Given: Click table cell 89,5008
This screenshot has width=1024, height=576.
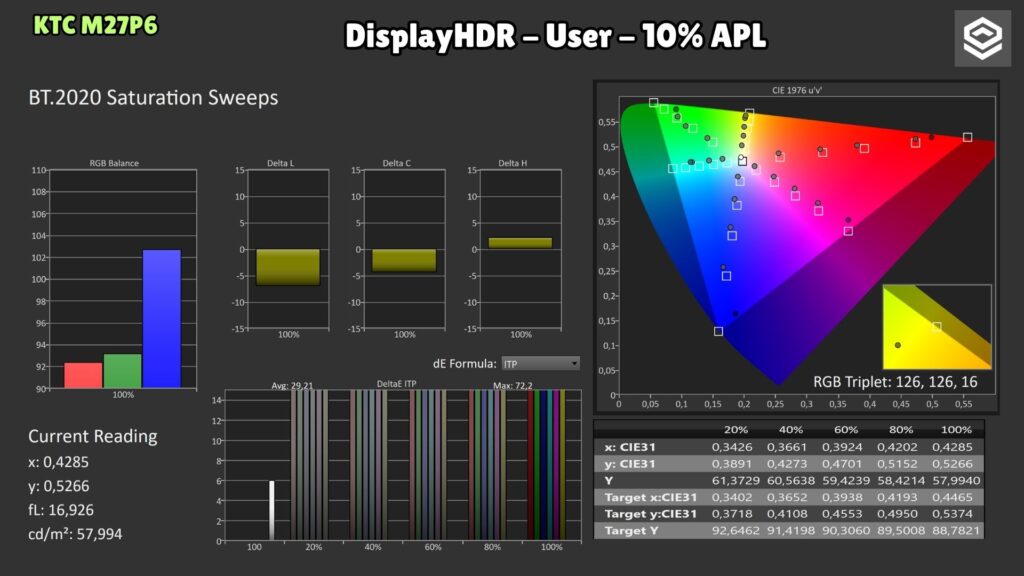Looking at the screenshot, I should coord(901,530).
